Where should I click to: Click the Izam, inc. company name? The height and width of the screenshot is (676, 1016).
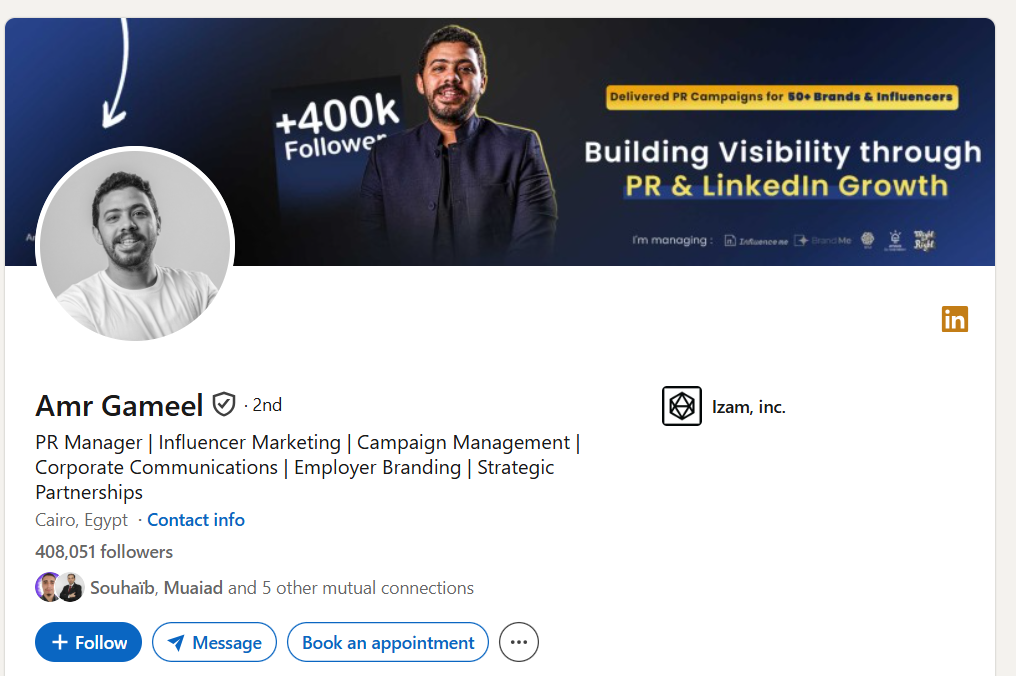pos(748,407)
